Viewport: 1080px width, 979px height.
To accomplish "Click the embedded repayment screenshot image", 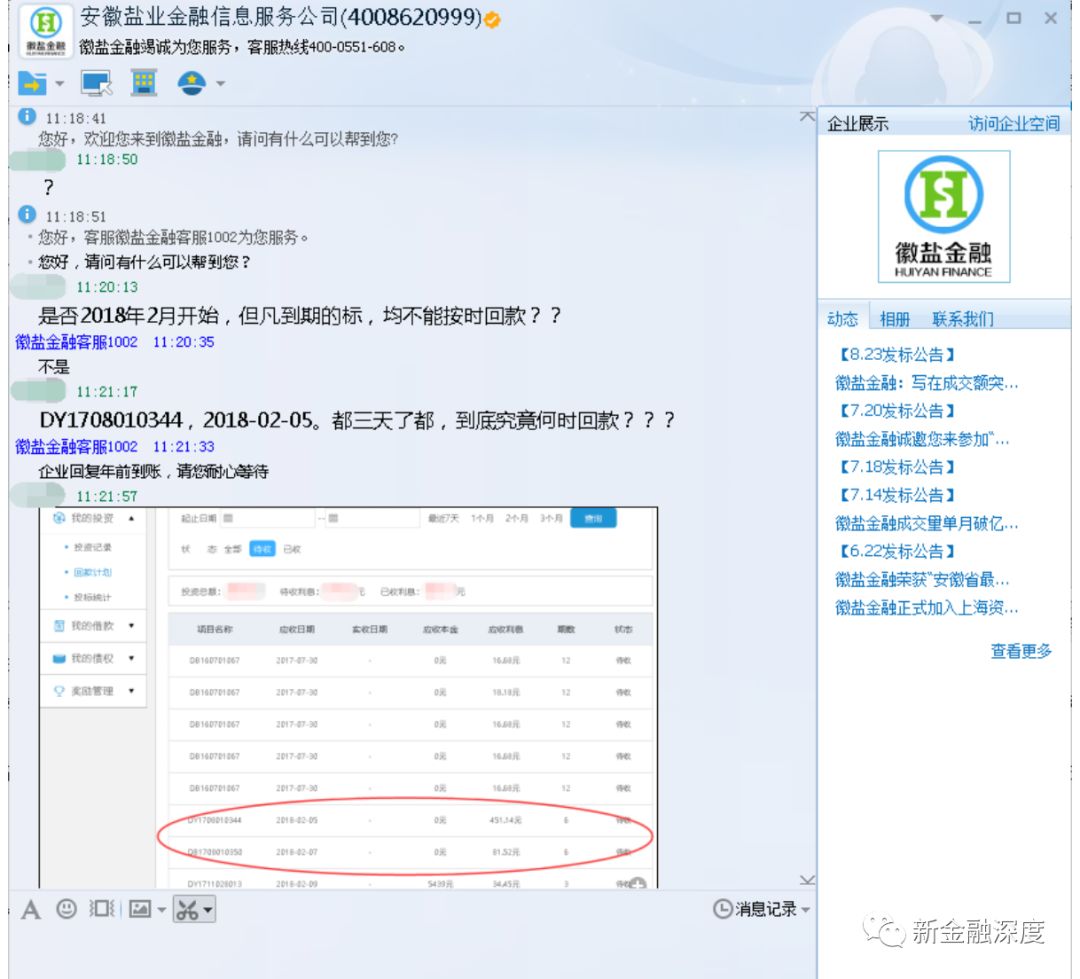I will pyautogui.click(x=349, y=697).
